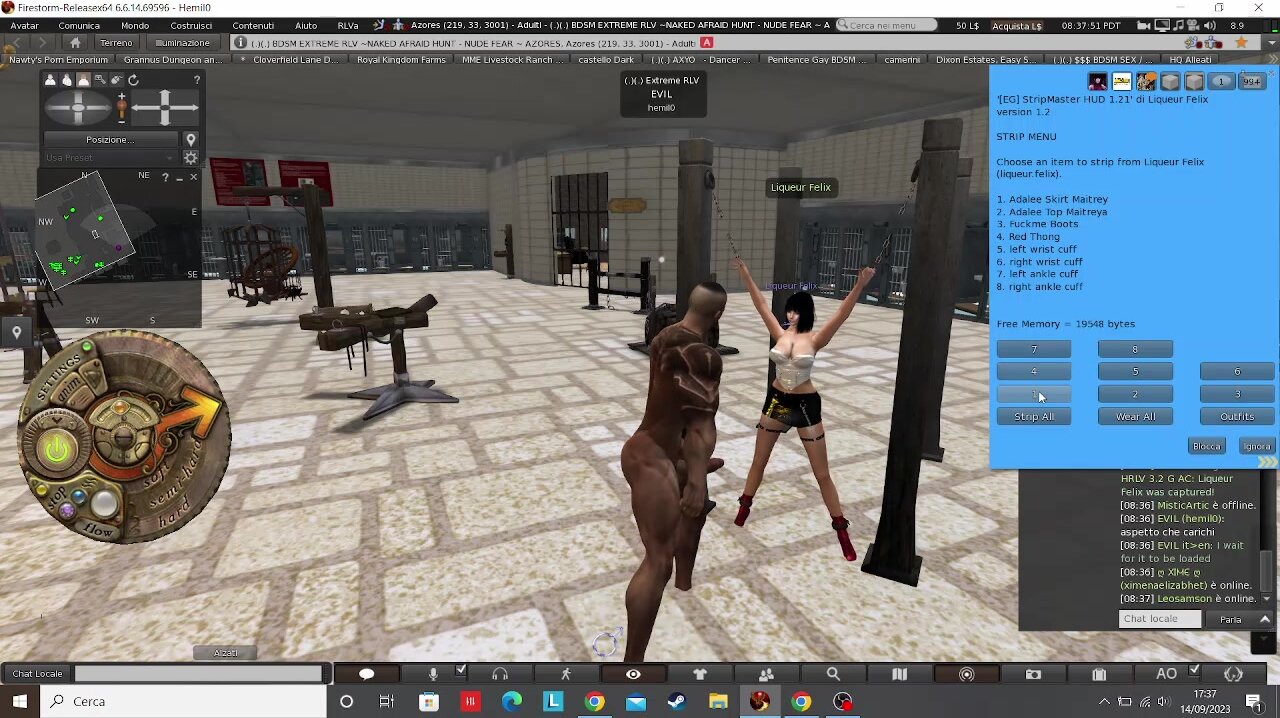Click the snapshot camera toolbar icon
Viewport: 1280px width, 718px height.
coord(1033,675)
